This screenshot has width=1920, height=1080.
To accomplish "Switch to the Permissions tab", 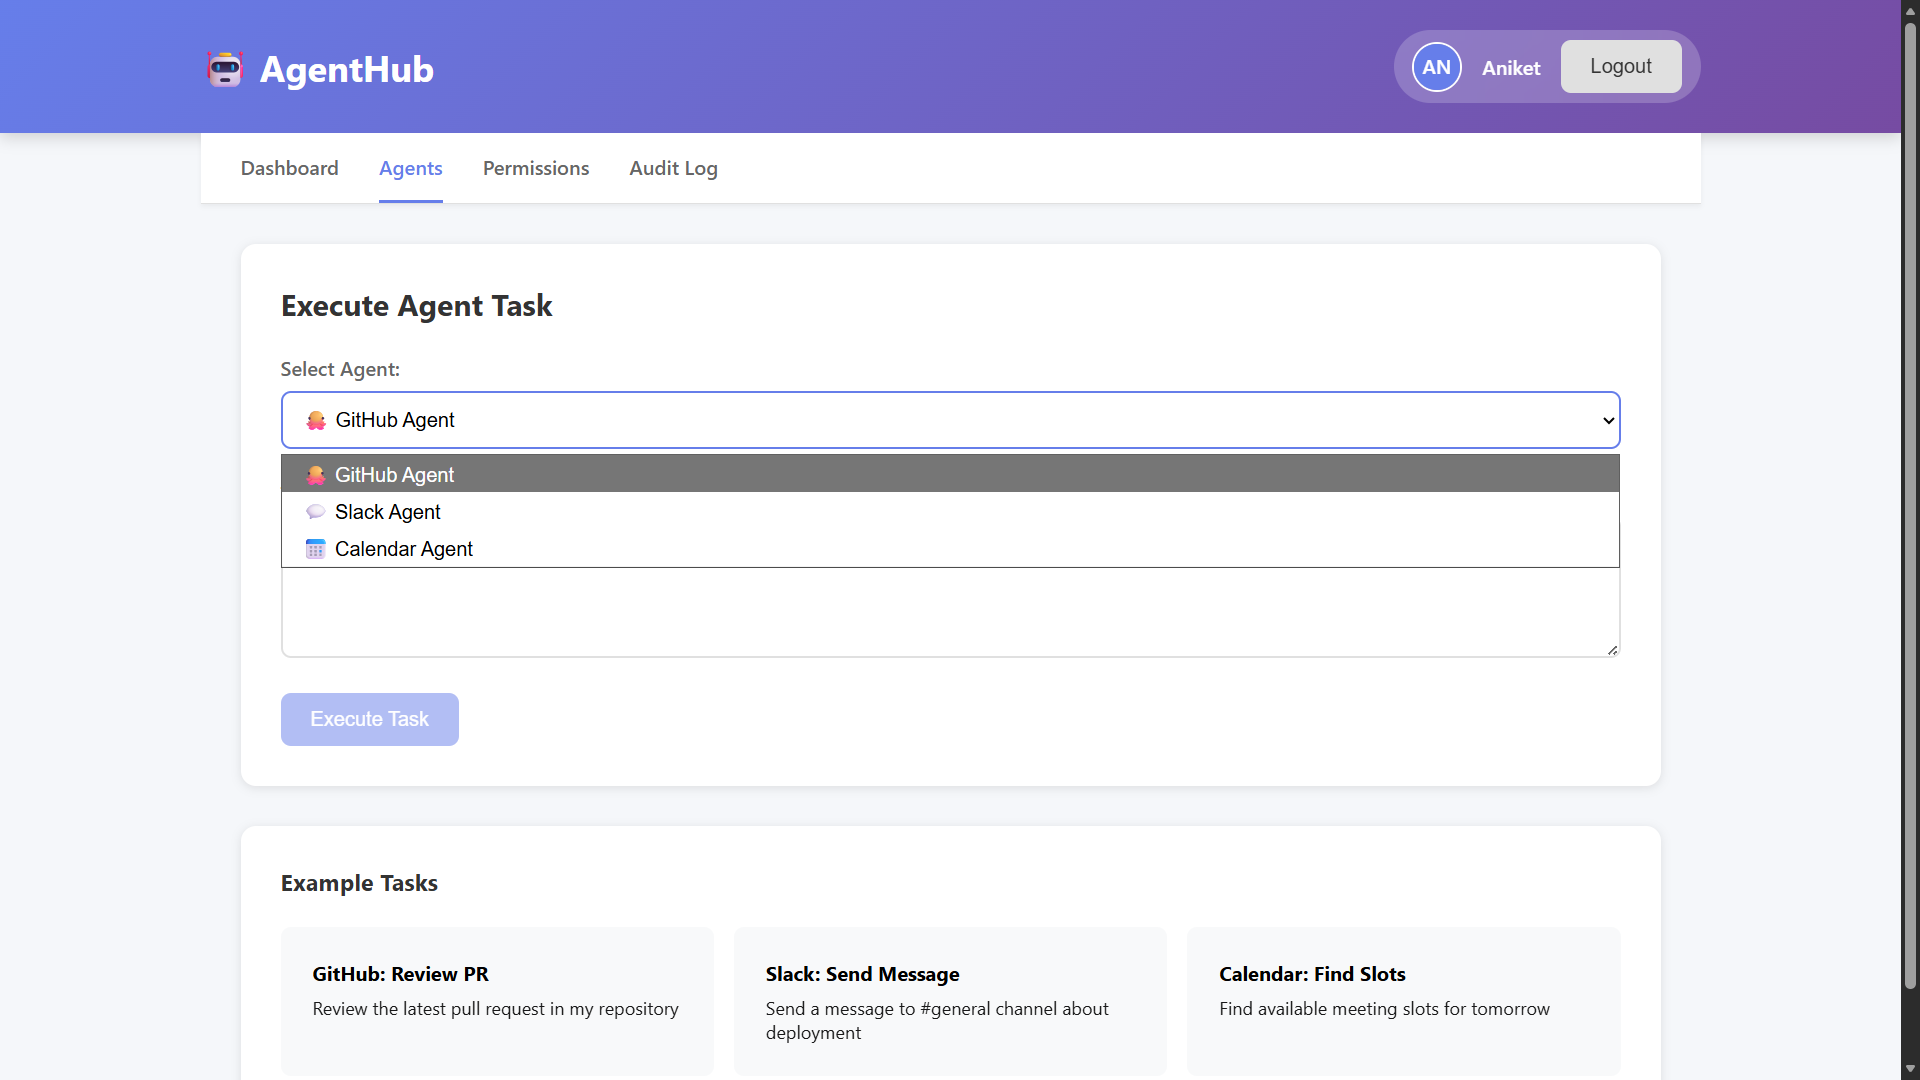I will pos(536,168).
